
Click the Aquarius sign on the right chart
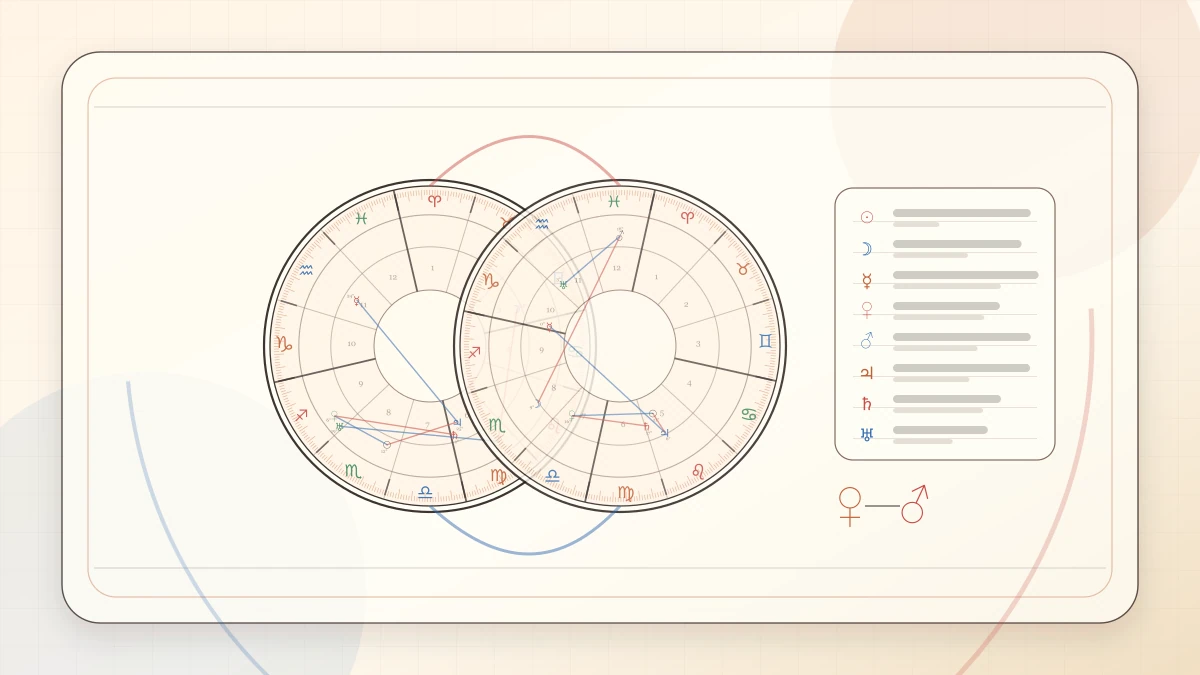pos(542,224)
